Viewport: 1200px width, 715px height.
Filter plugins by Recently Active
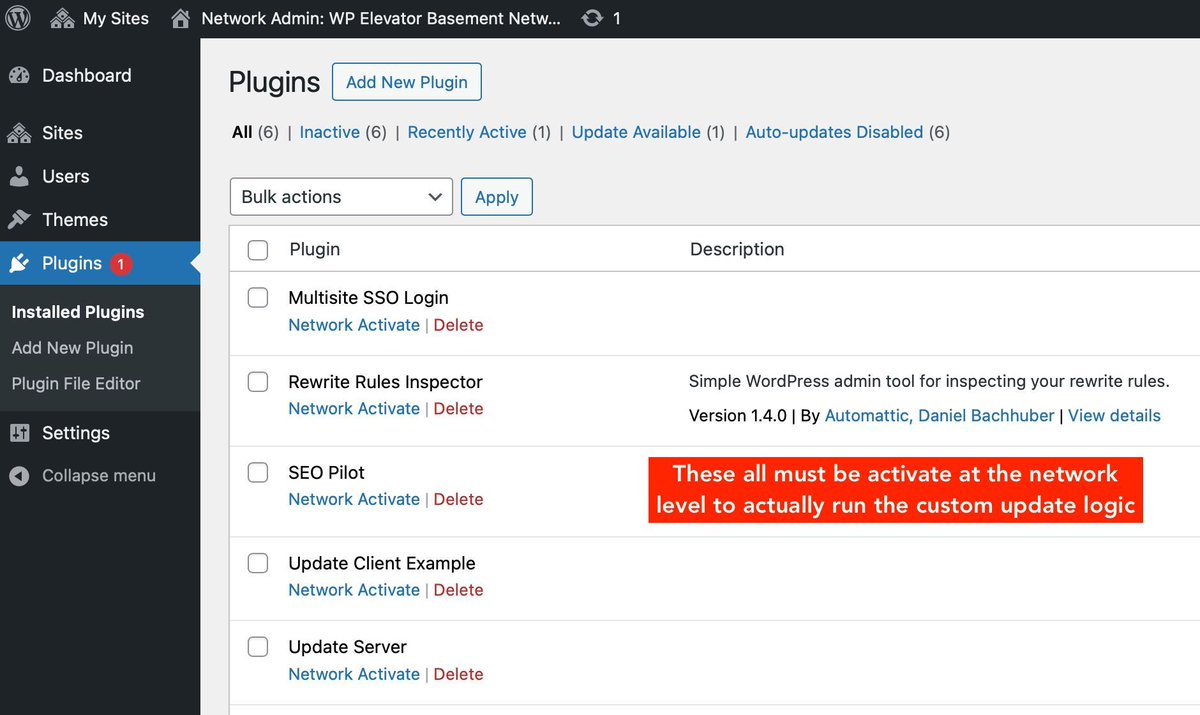pyautogui.click(x=467, y=132)
